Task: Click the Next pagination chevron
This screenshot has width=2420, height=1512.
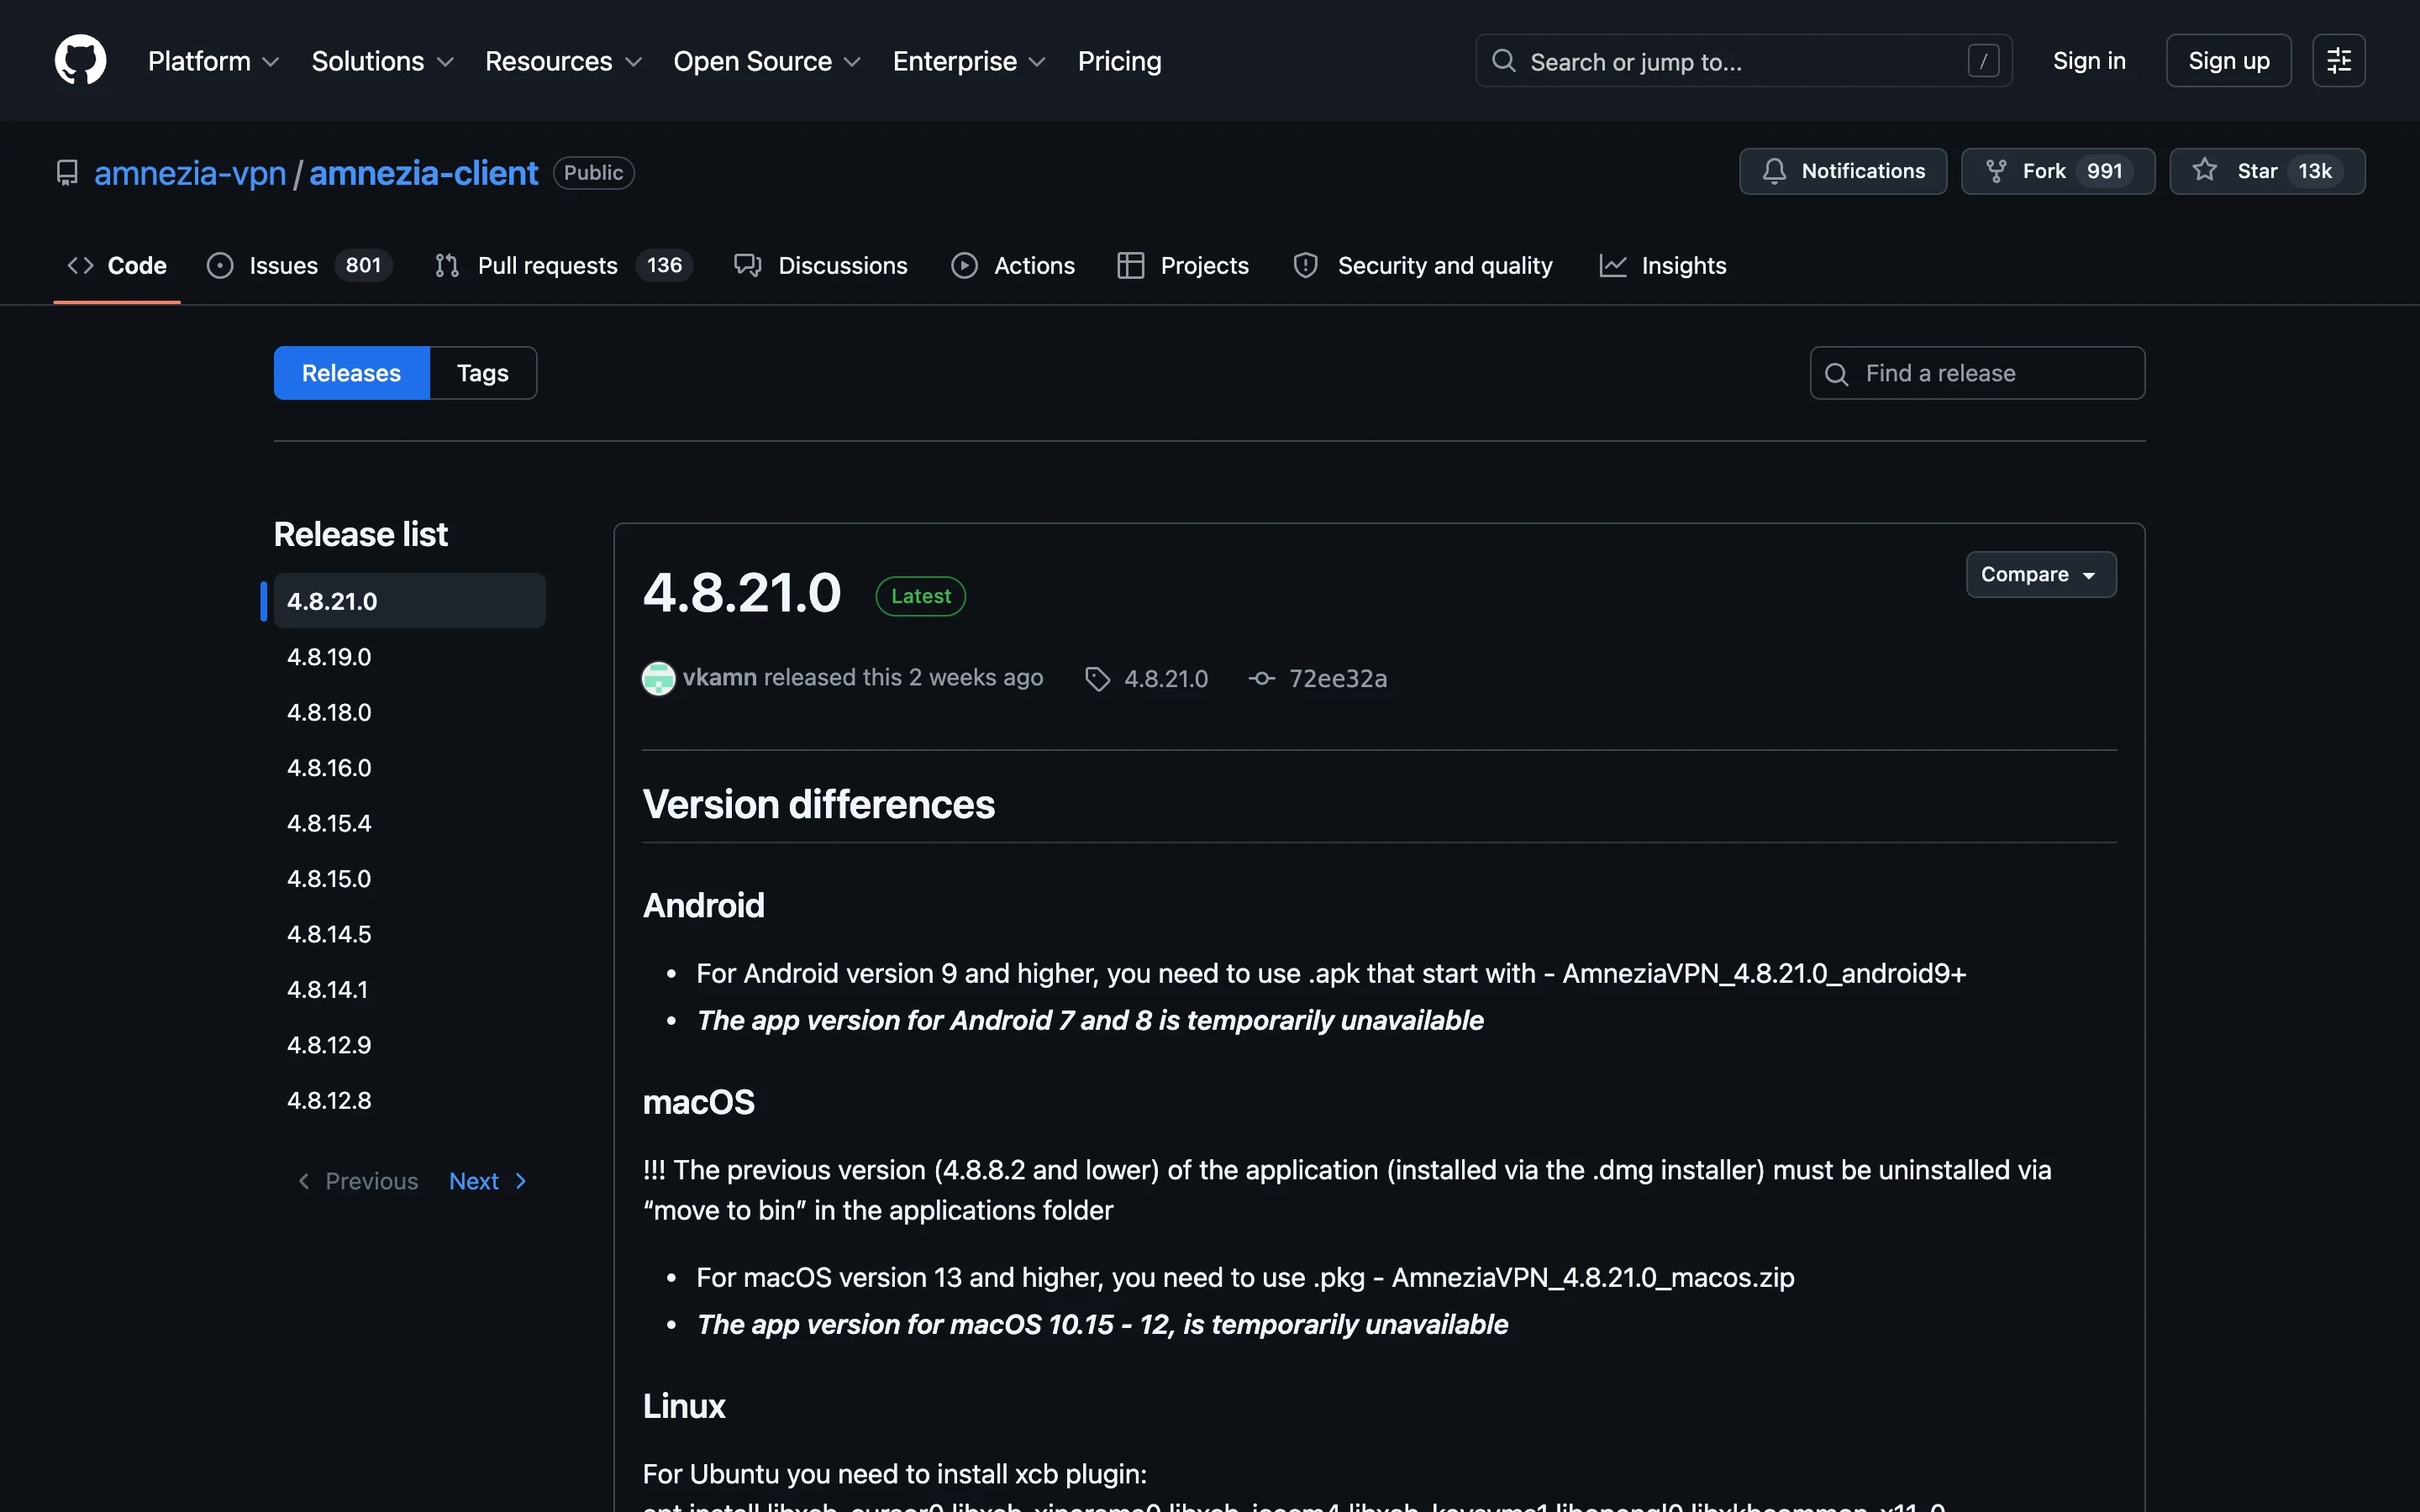Action: click(520, 1181)
